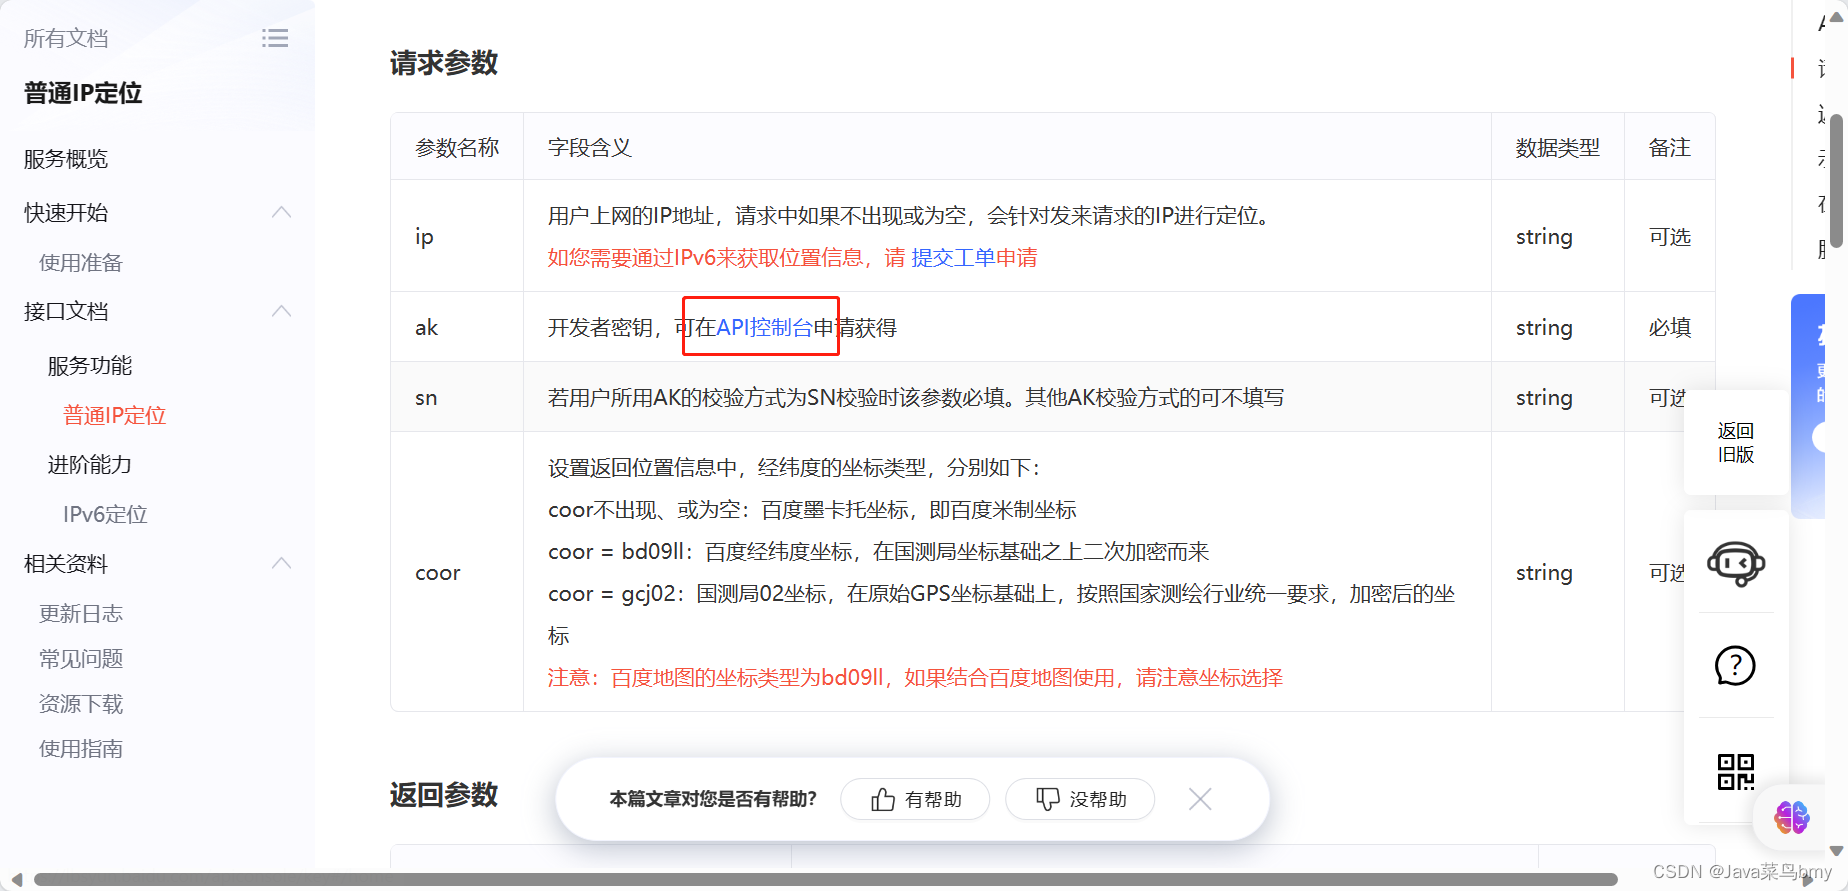Click the thumbs-down 没帮助 button

pyautogui.click(x=1080, y=799)
